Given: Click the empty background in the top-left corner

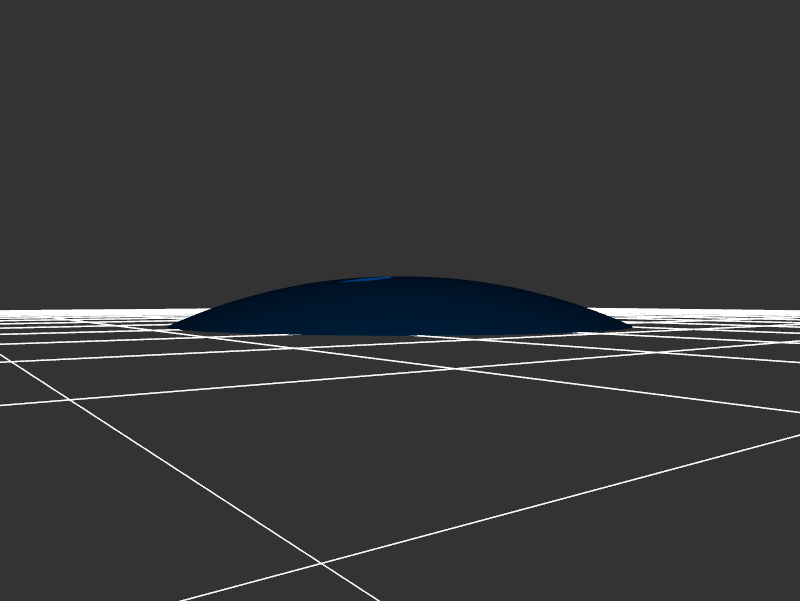Looking at the screenshot, I should click(40, 40).
